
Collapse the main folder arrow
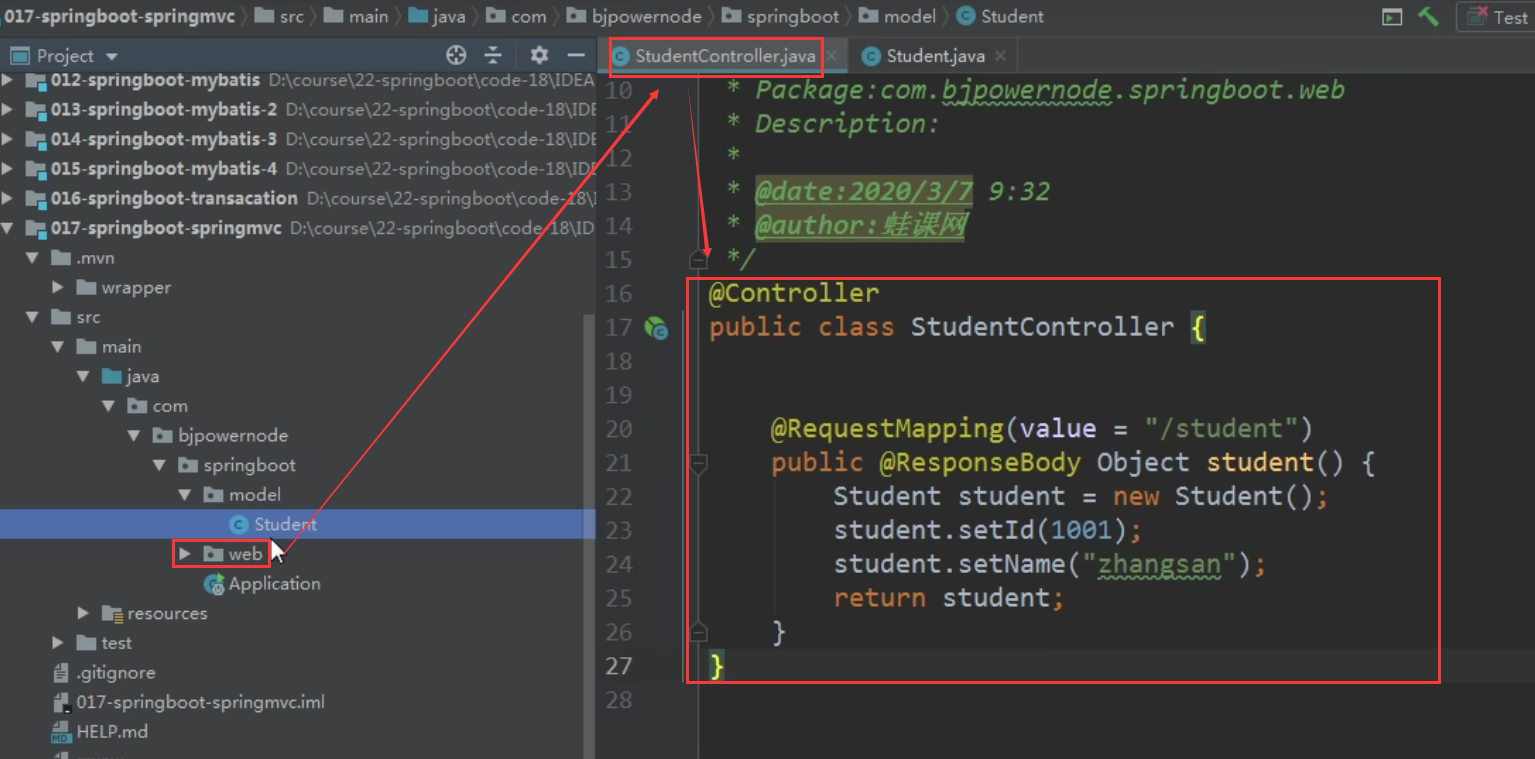click(x=59, y=347)
